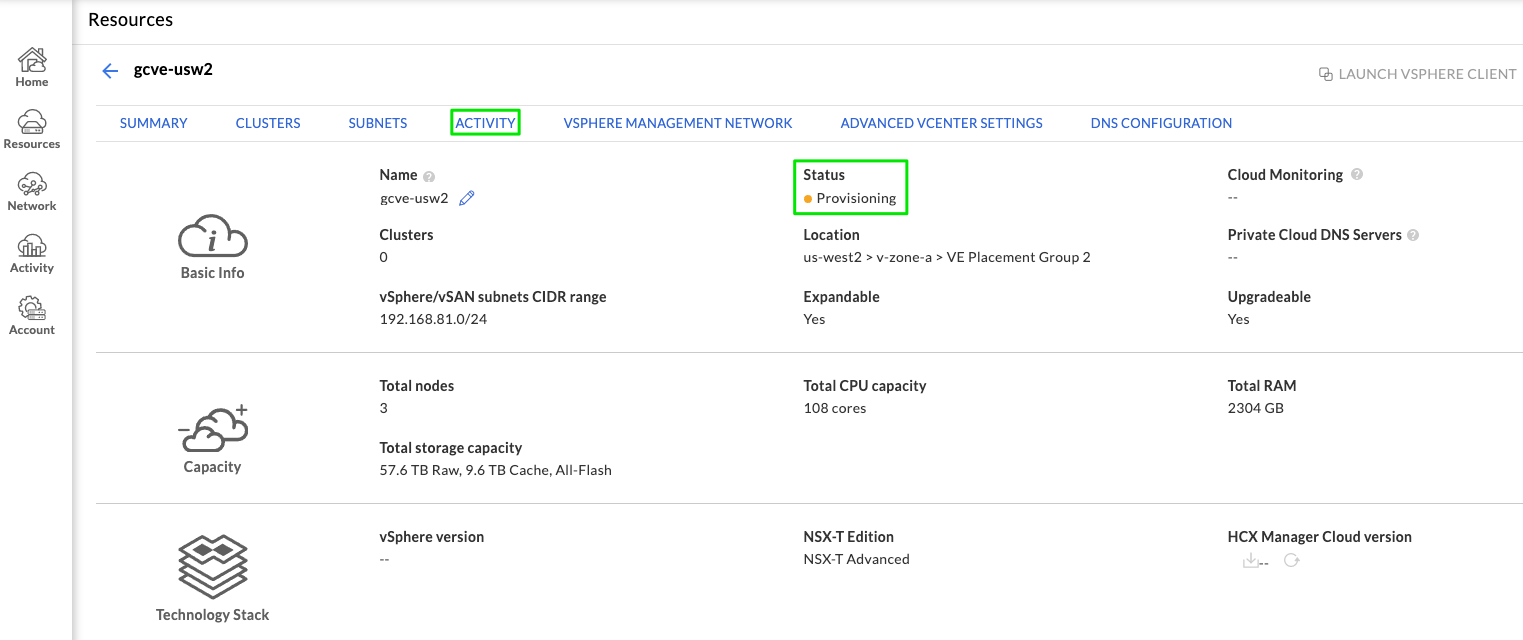Click the Cloud Monitoring label
The image size is (1523, 640).
1285,174
